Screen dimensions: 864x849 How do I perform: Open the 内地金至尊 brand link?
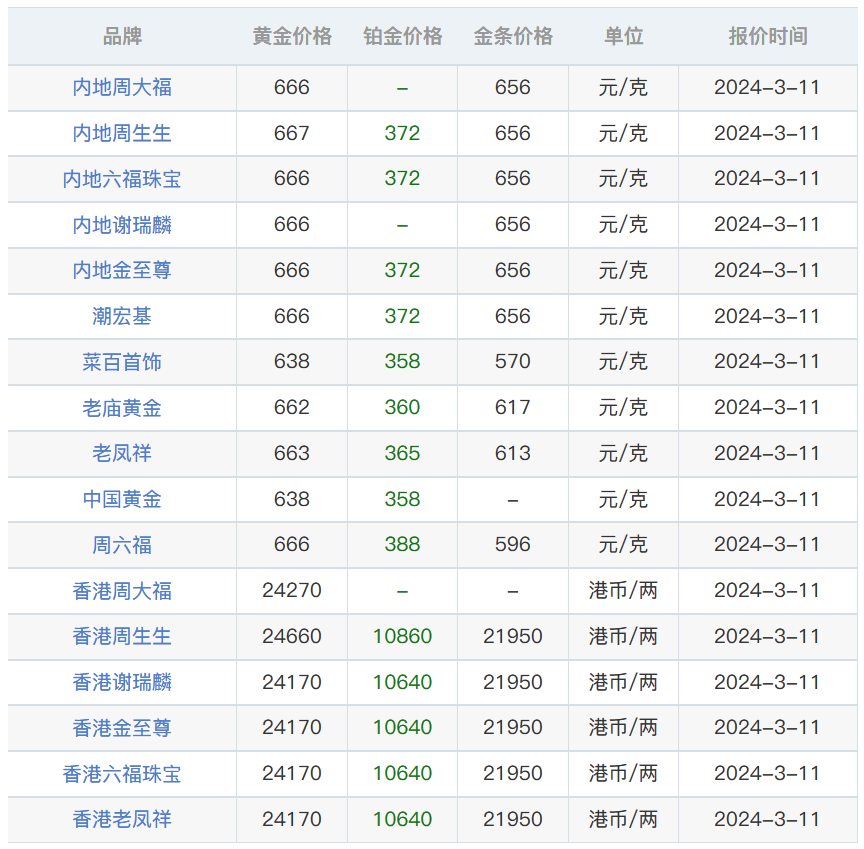(122, 271)
